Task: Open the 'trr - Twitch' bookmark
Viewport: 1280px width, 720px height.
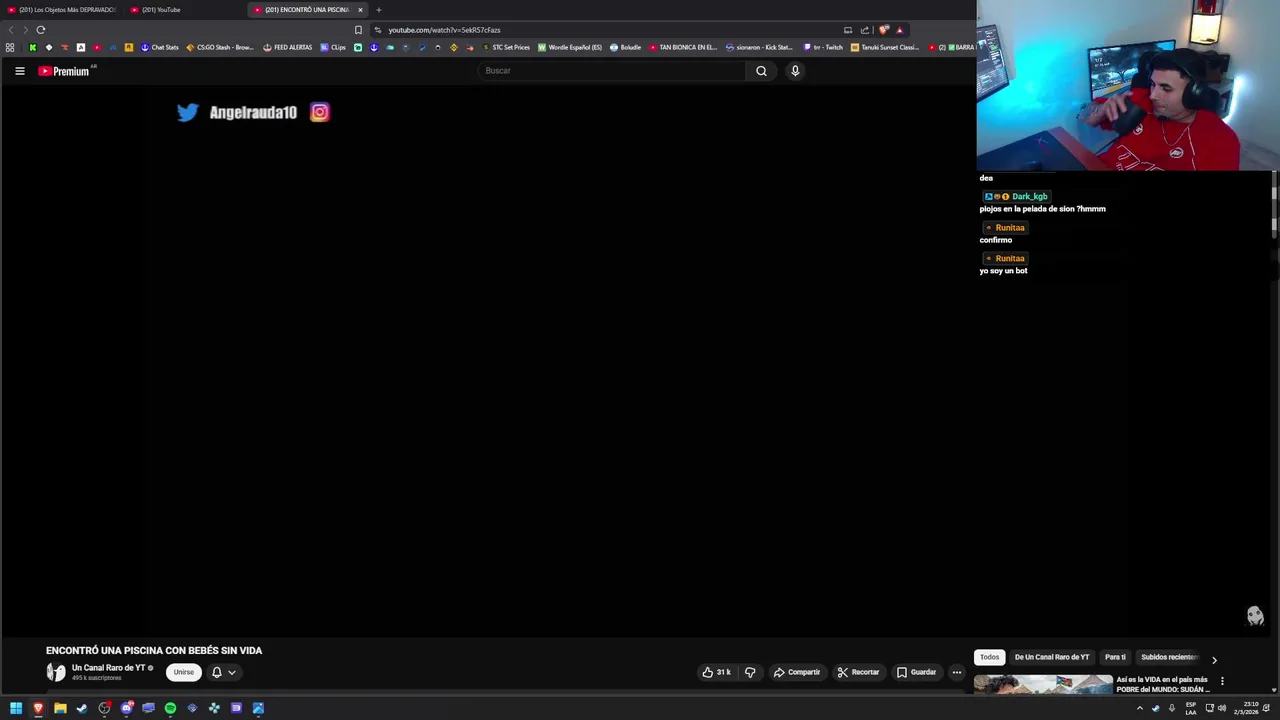Action: (x=824, y=47)
